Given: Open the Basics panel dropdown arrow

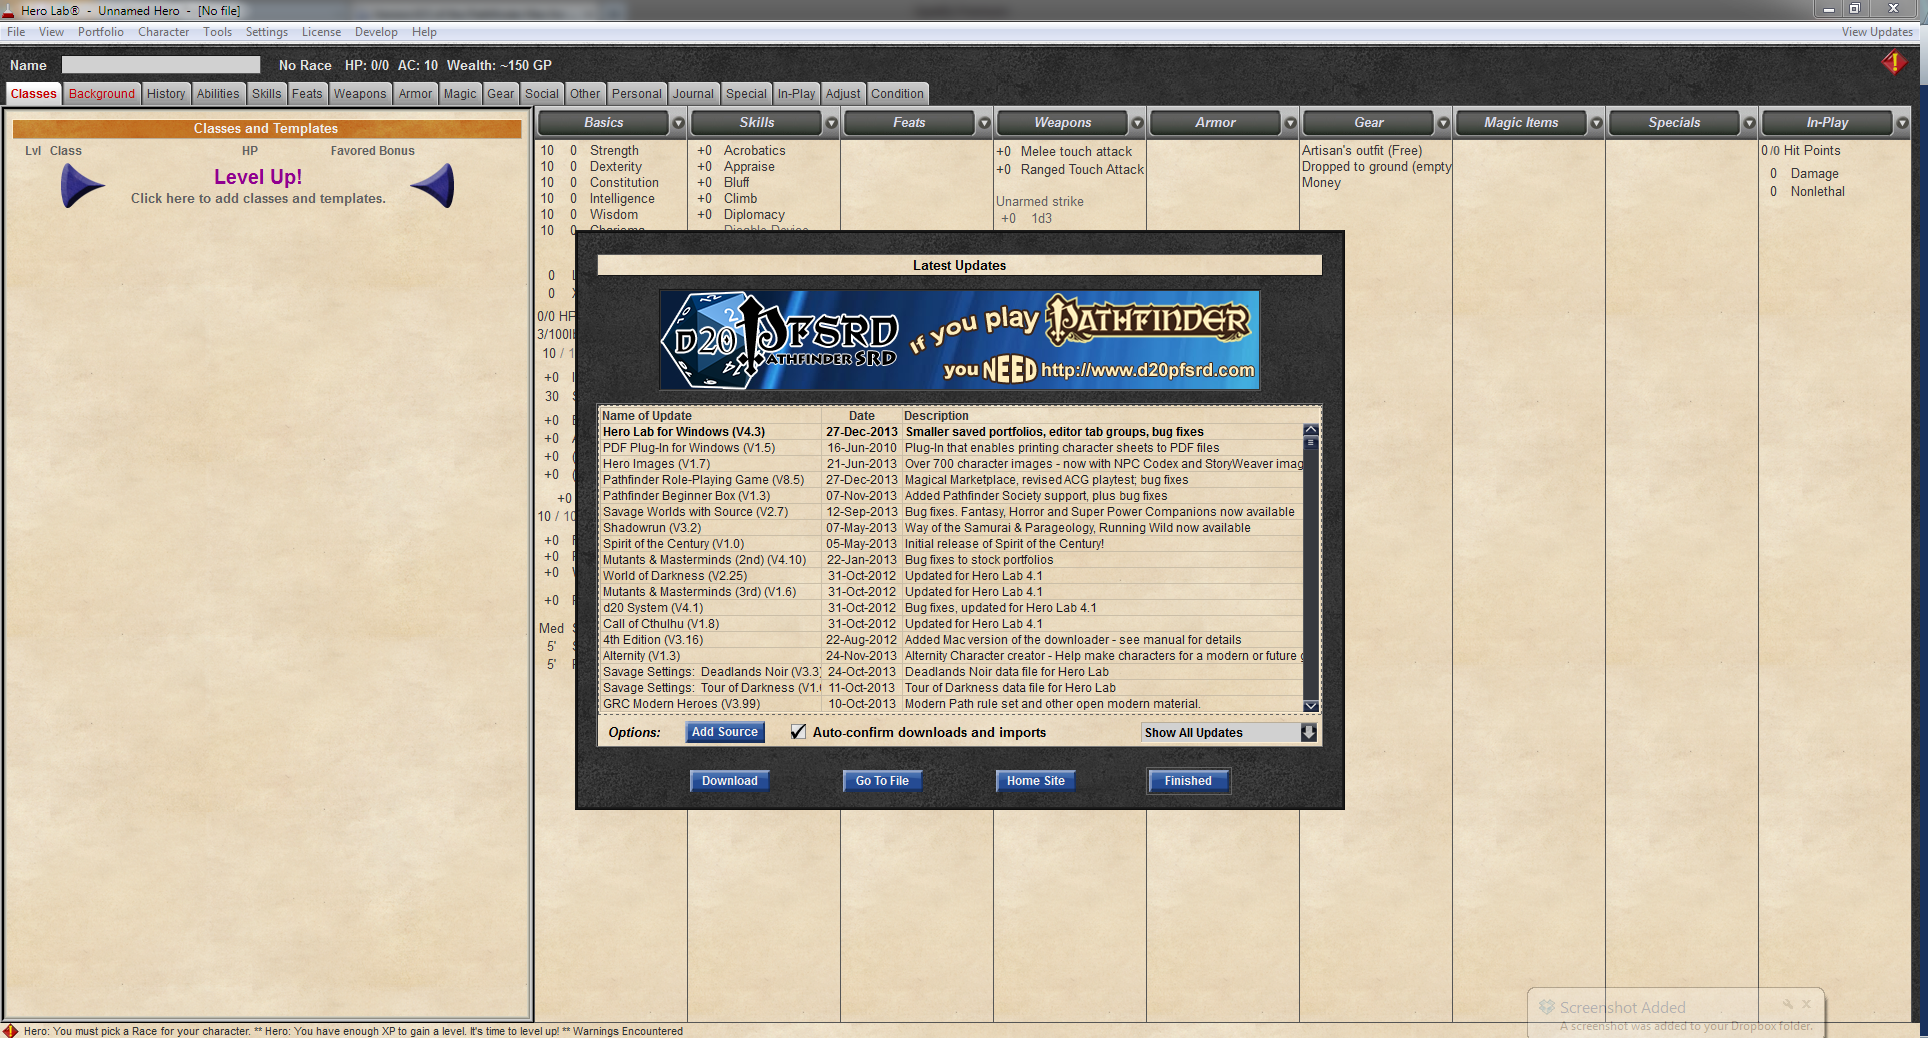Looking at the screenshot, I should coord(678,123).
